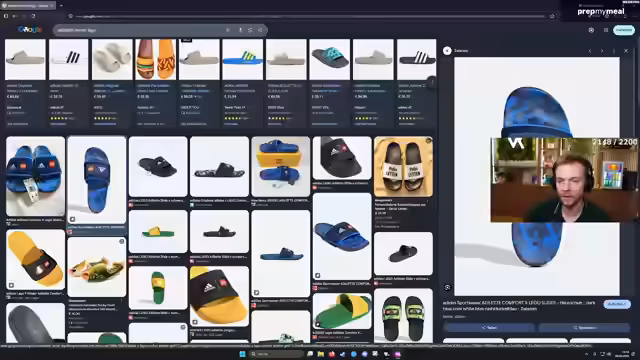Viewport: 640px width, 360px height.
Task: Open Google quick settings gear icon
Action: pyautogui.click(x=591, y=30)
